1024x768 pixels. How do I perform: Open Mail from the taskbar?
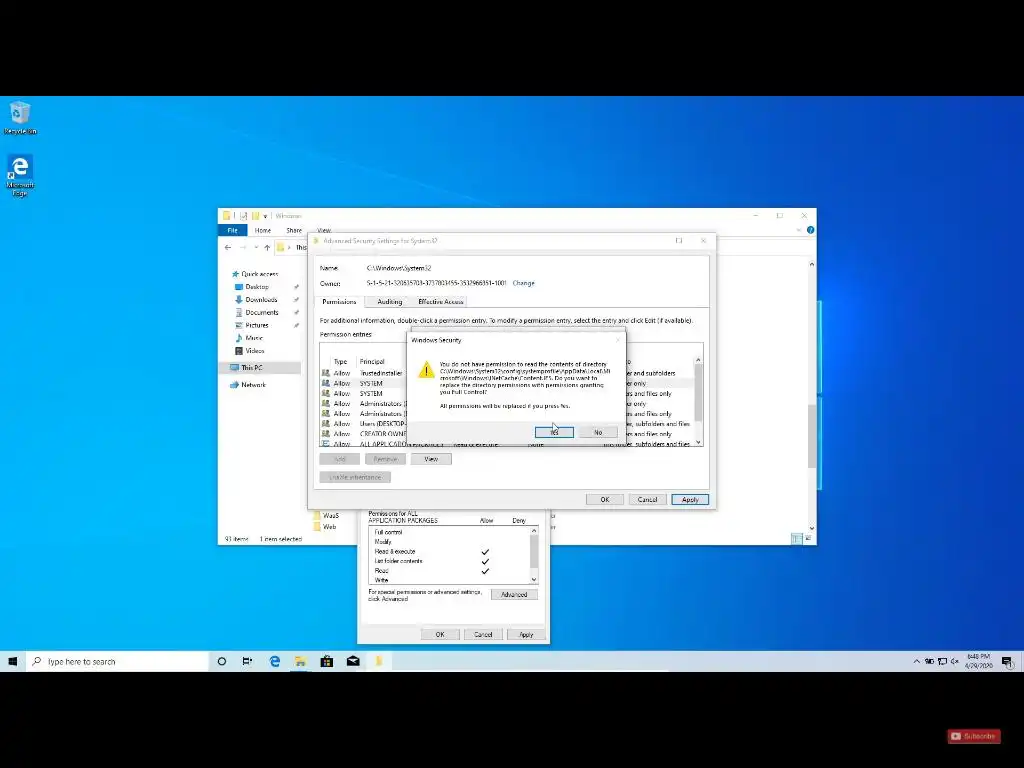pyautogui.click(x=353, y=662)
